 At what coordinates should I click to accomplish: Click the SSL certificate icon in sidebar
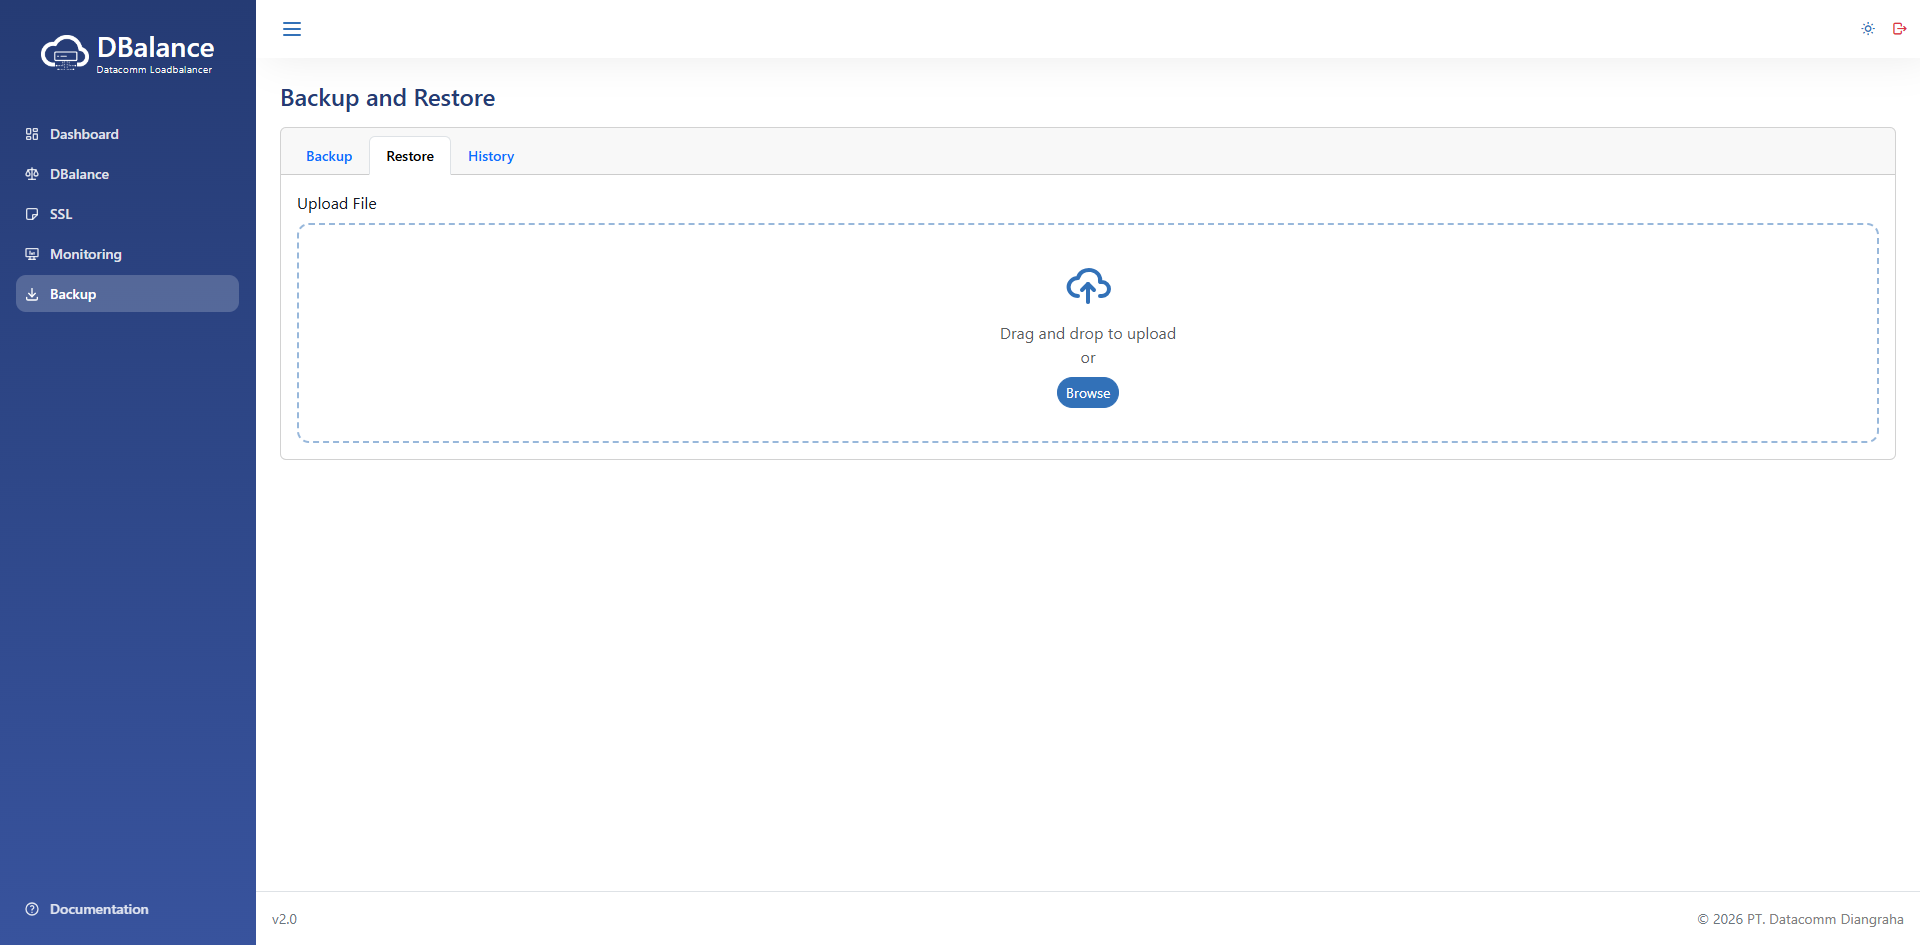[32, 214]
